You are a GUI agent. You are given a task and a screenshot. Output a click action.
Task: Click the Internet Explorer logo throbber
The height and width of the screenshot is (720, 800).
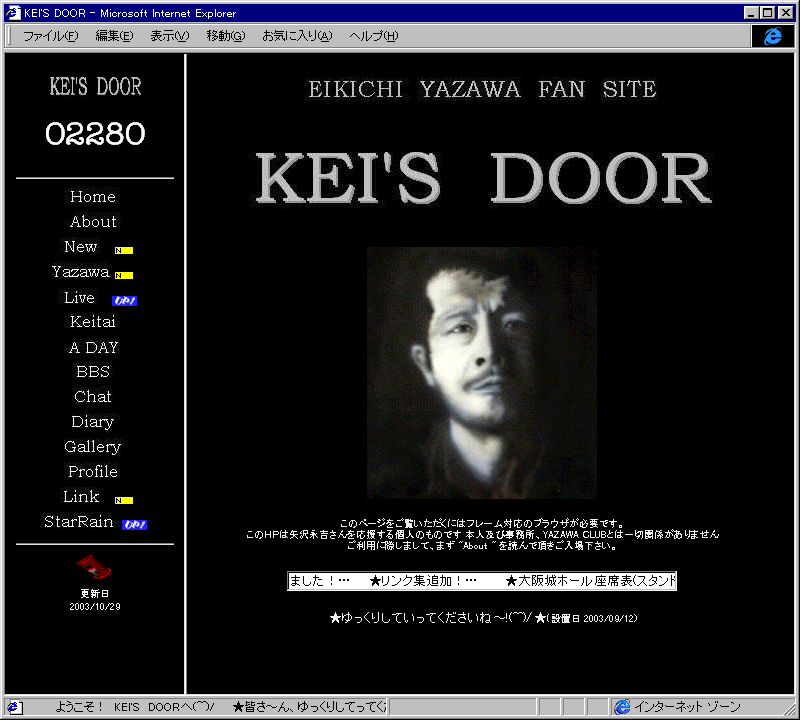click(772, 36)
